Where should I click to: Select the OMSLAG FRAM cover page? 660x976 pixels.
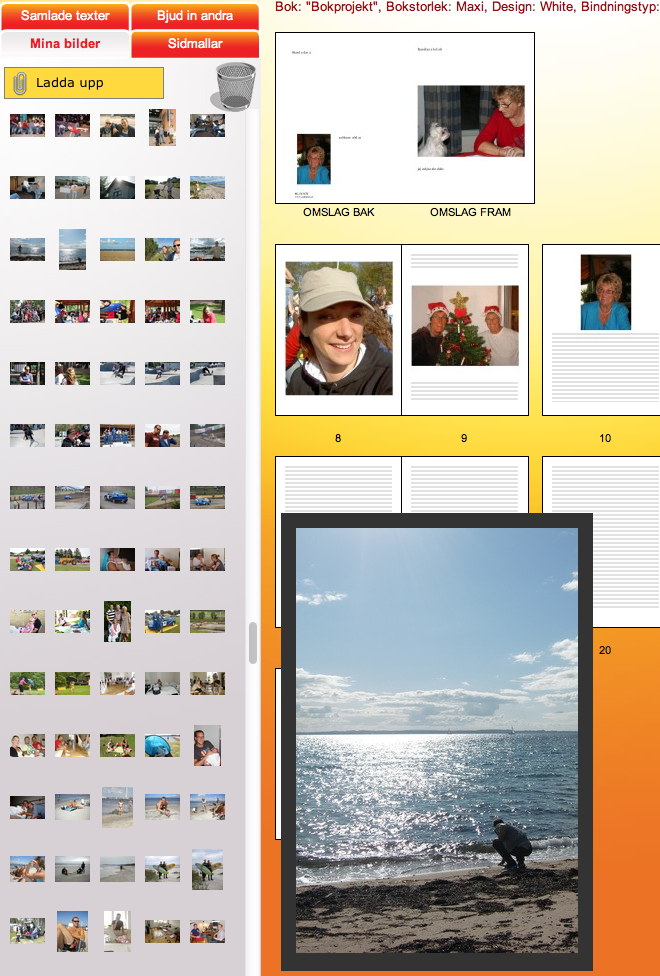click(x=470, y=118)
